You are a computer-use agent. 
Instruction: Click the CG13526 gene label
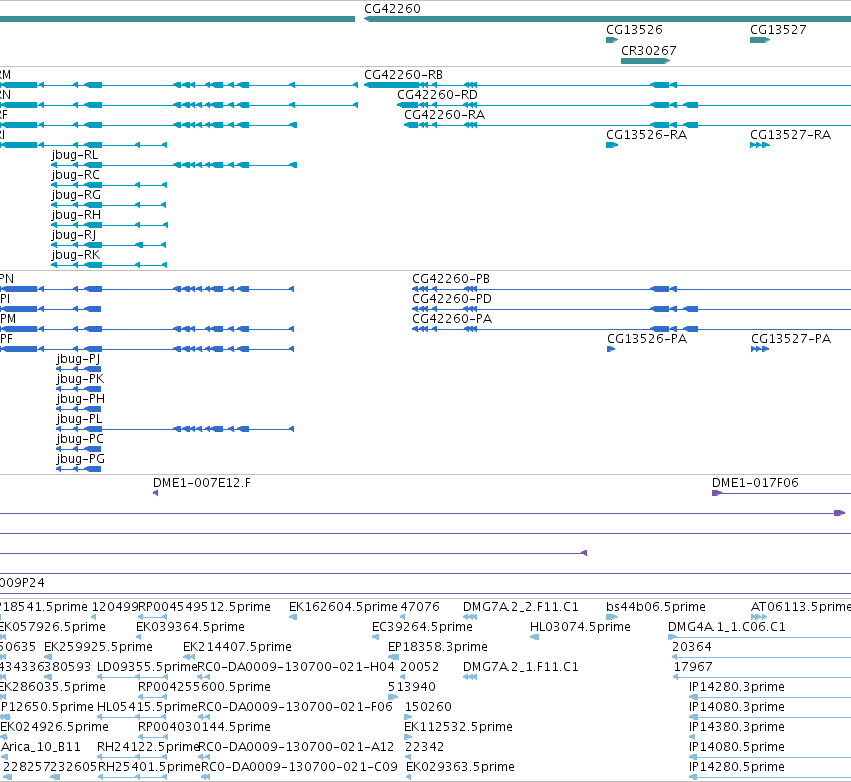(634, 30)
